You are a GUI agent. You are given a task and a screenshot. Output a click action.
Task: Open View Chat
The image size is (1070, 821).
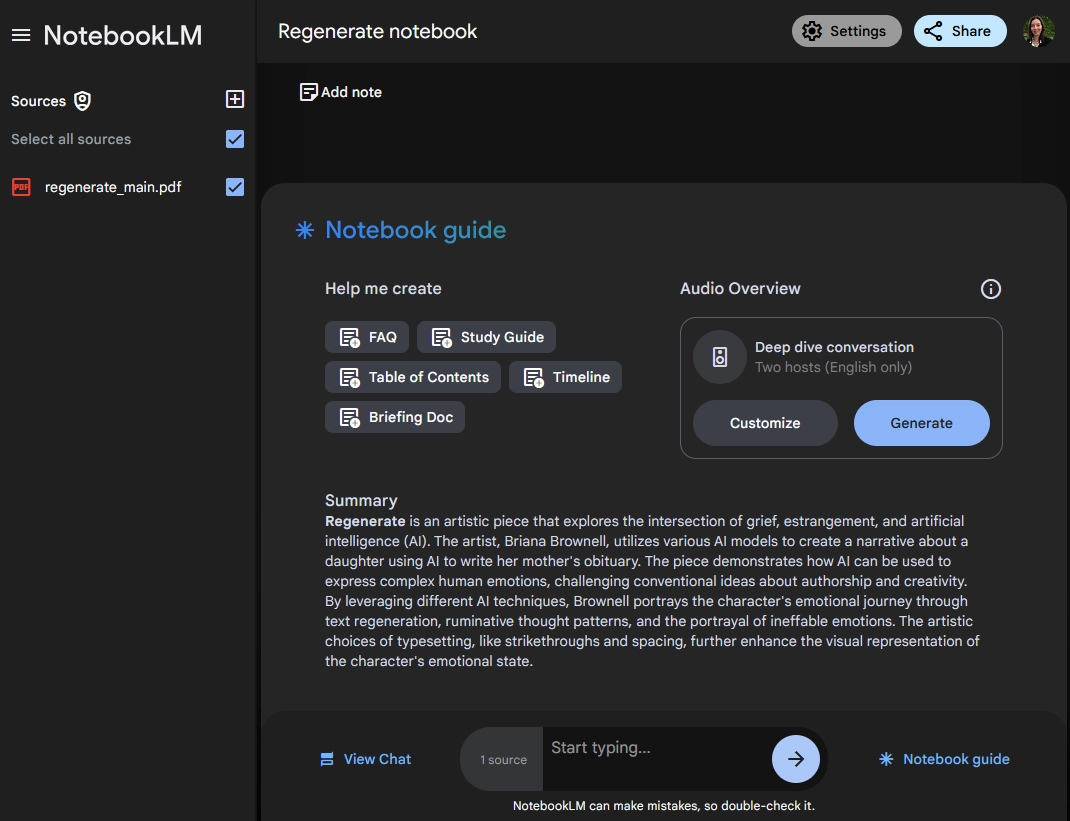point(366,759)
